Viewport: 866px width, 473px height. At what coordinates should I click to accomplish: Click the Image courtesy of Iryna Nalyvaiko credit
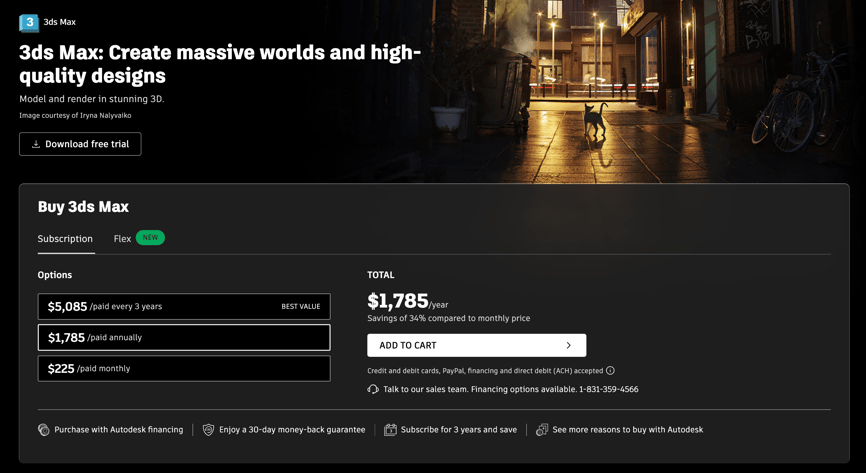pyautogui.click(x=75, y=116)
